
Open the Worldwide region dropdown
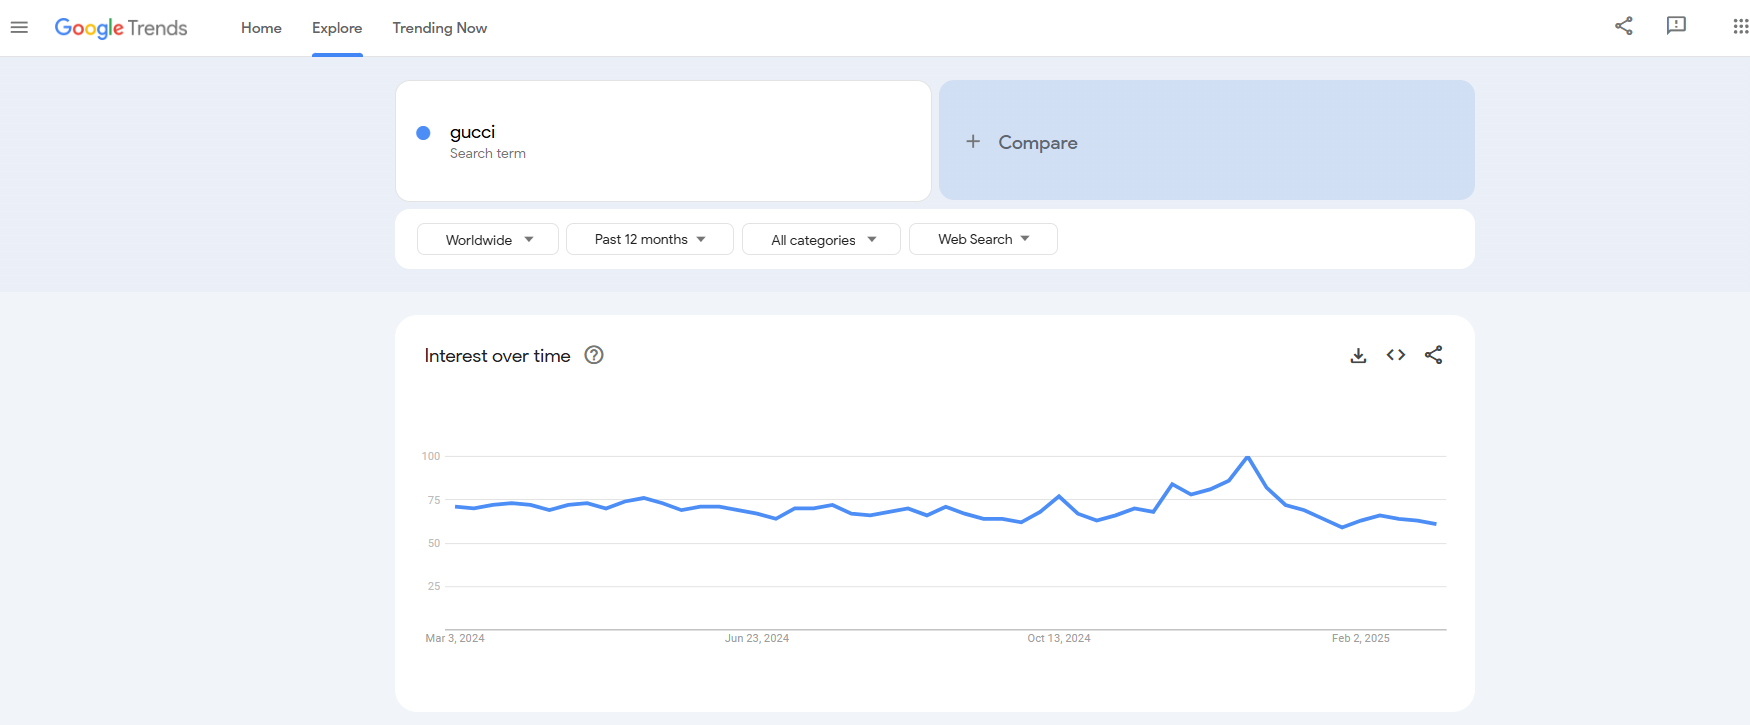tap(488, 239)
